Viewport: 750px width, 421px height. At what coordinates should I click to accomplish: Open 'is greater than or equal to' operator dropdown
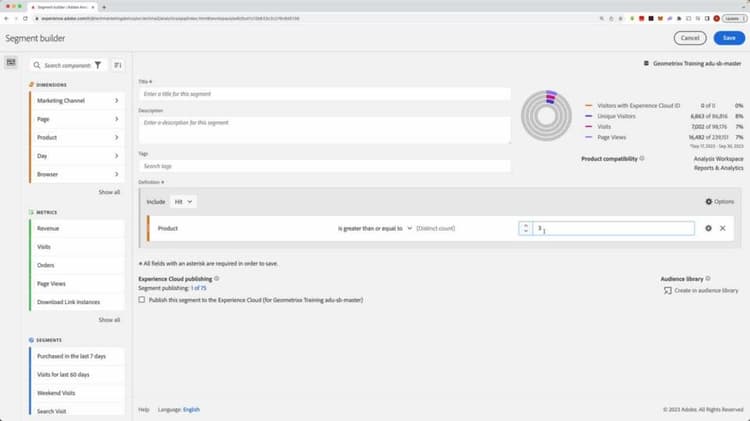[x=375, y=228]
